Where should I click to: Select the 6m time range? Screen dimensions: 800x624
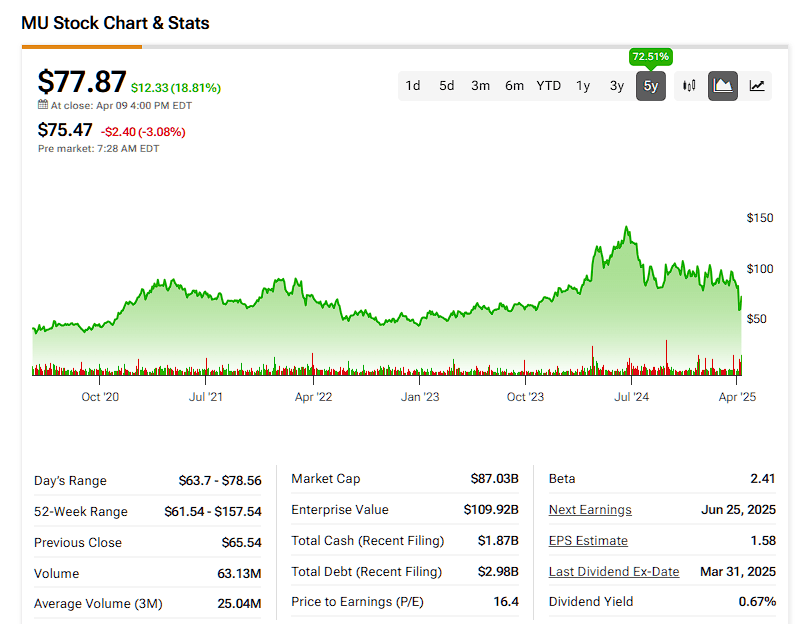coord(514,86)
